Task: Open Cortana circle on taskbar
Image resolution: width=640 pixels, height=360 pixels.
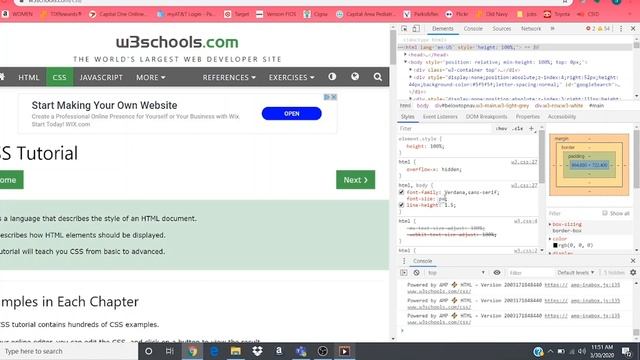Action: 149,351
